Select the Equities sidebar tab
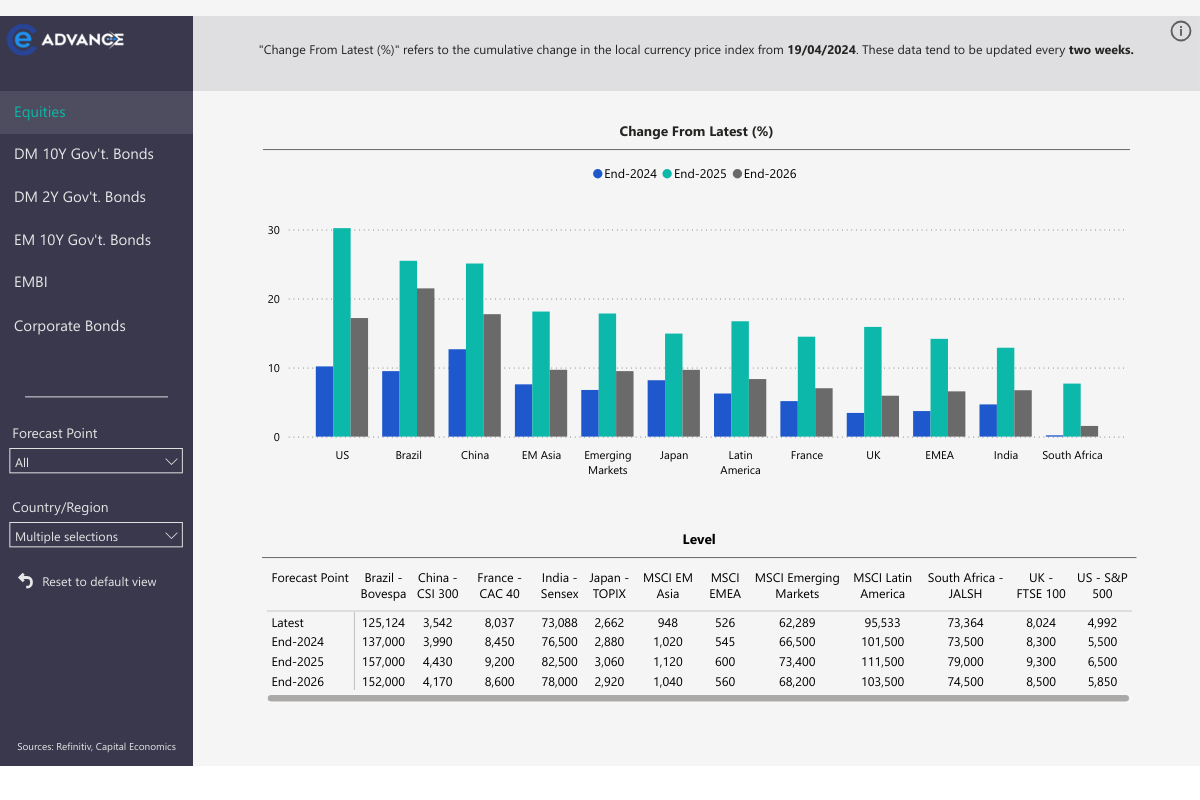Image resolution: width=1200 pixels, height=800 pixels. click(x=40, y=112)
